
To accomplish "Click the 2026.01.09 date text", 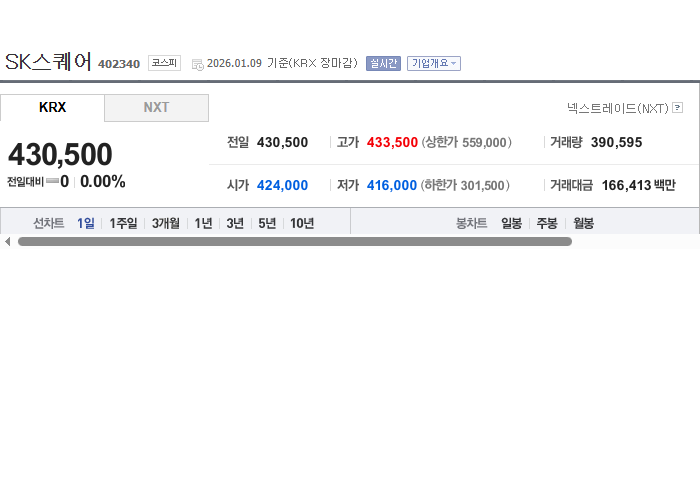I will 234,63.
